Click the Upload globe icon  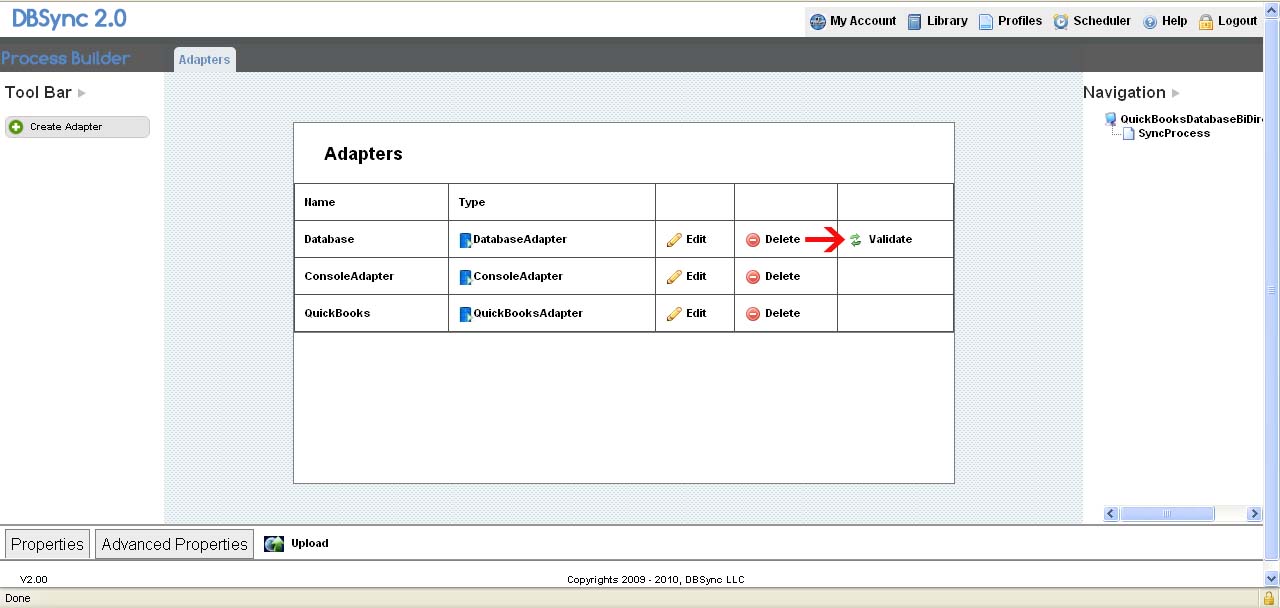click(274, 544)
